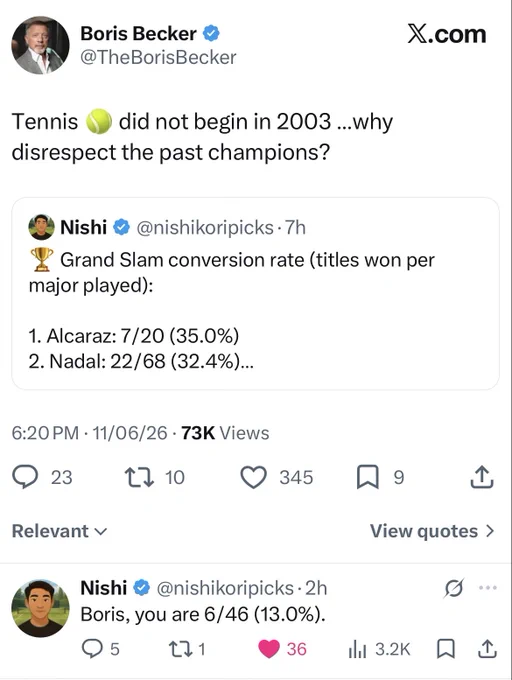The width and height of the screenshot is (512, 680).
Task: Share Boris Becker's post via upload icon
Action: click(x=482, y=477)
